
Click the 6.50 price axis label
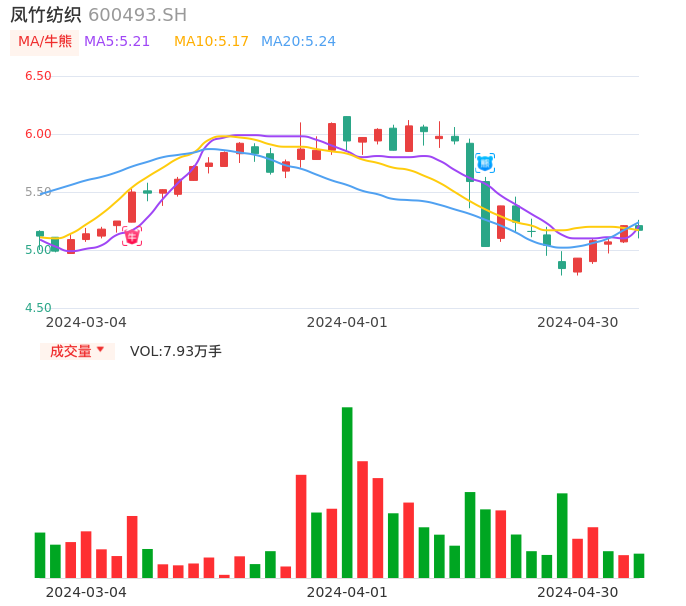click(38, 76)
